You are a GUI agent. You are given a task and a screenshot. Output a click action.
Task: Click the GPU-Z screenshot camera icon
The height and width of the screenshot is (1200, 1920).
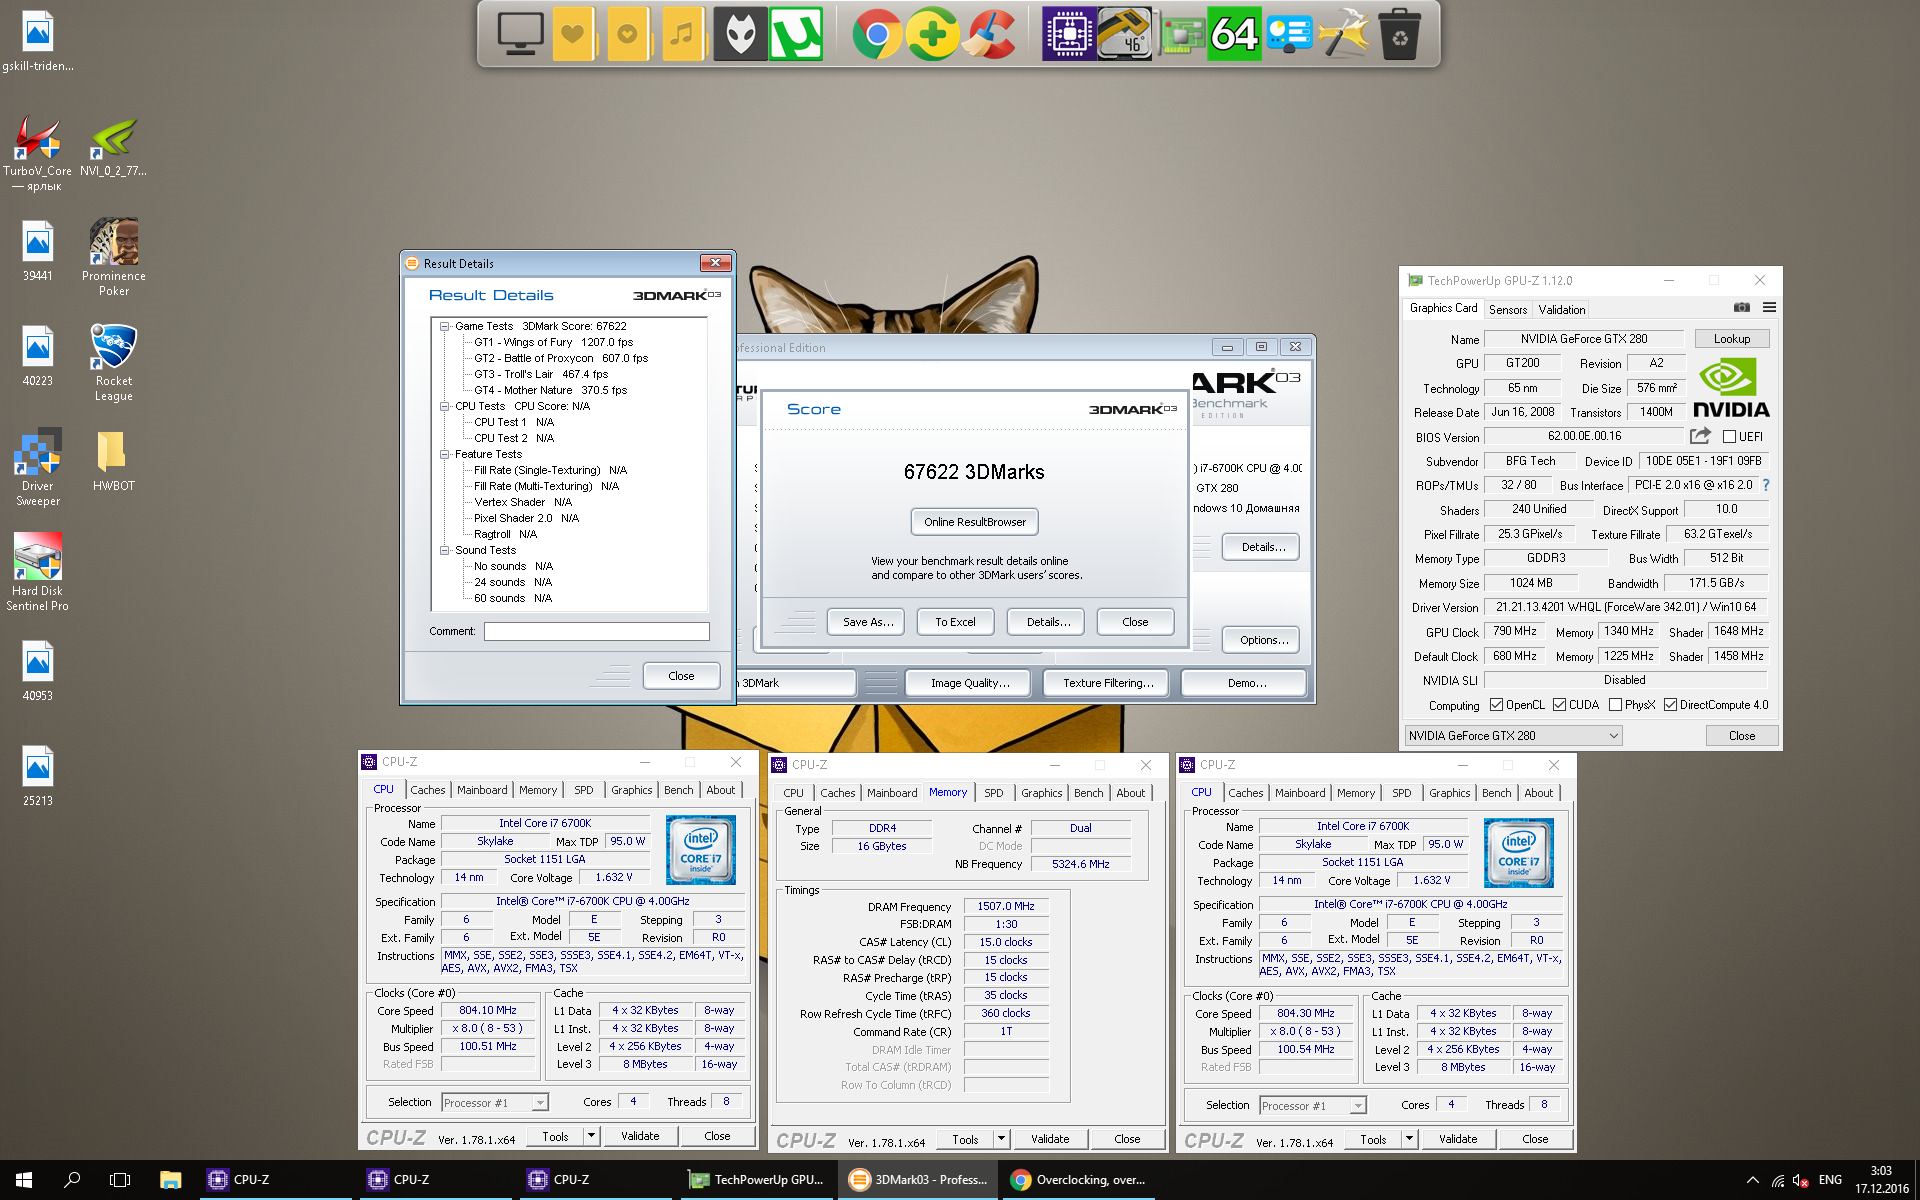1741,308
